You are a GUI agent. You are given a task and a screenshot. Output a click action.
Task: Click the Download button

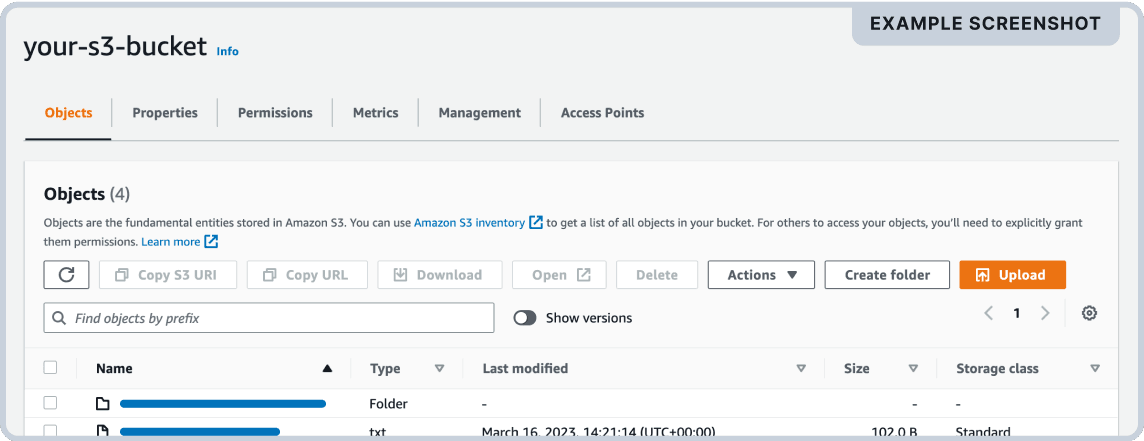[439, 275]
